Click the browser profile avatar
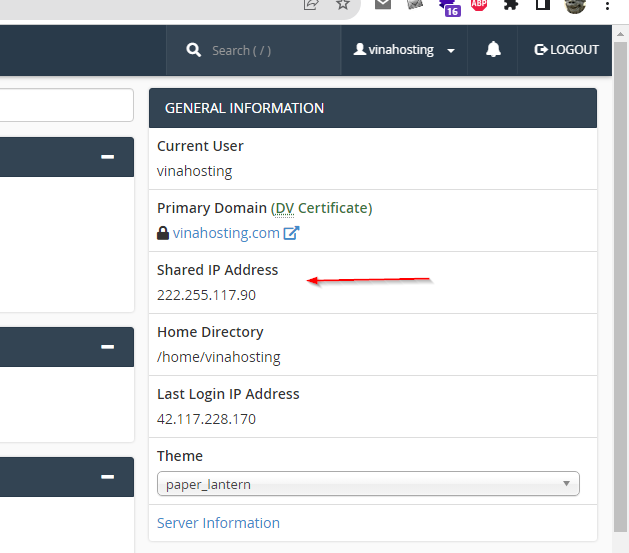Screen dimensions: 629x553 click(575, 5)
